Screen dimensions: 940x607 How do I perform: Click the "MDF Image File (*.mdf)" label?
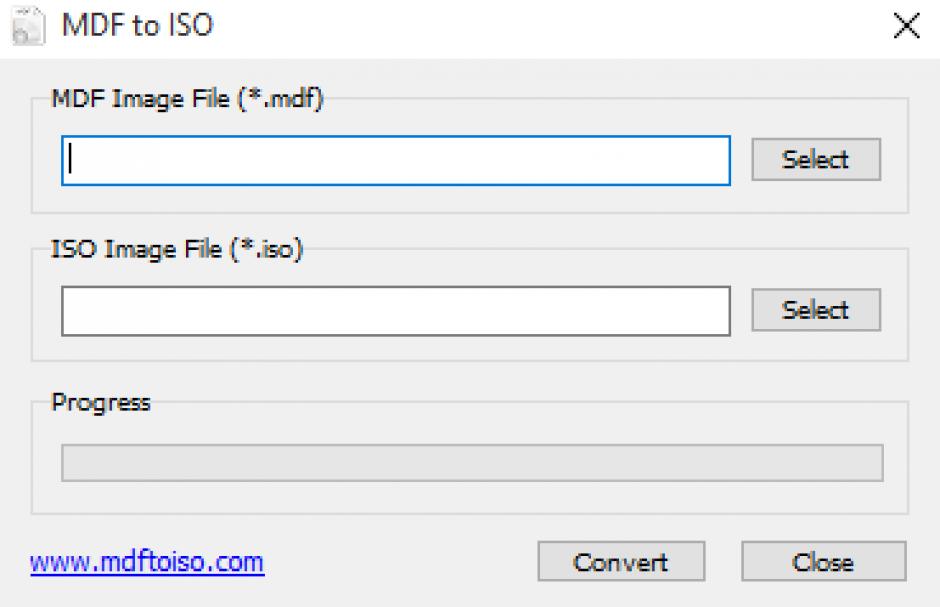[x=188, y=100]
